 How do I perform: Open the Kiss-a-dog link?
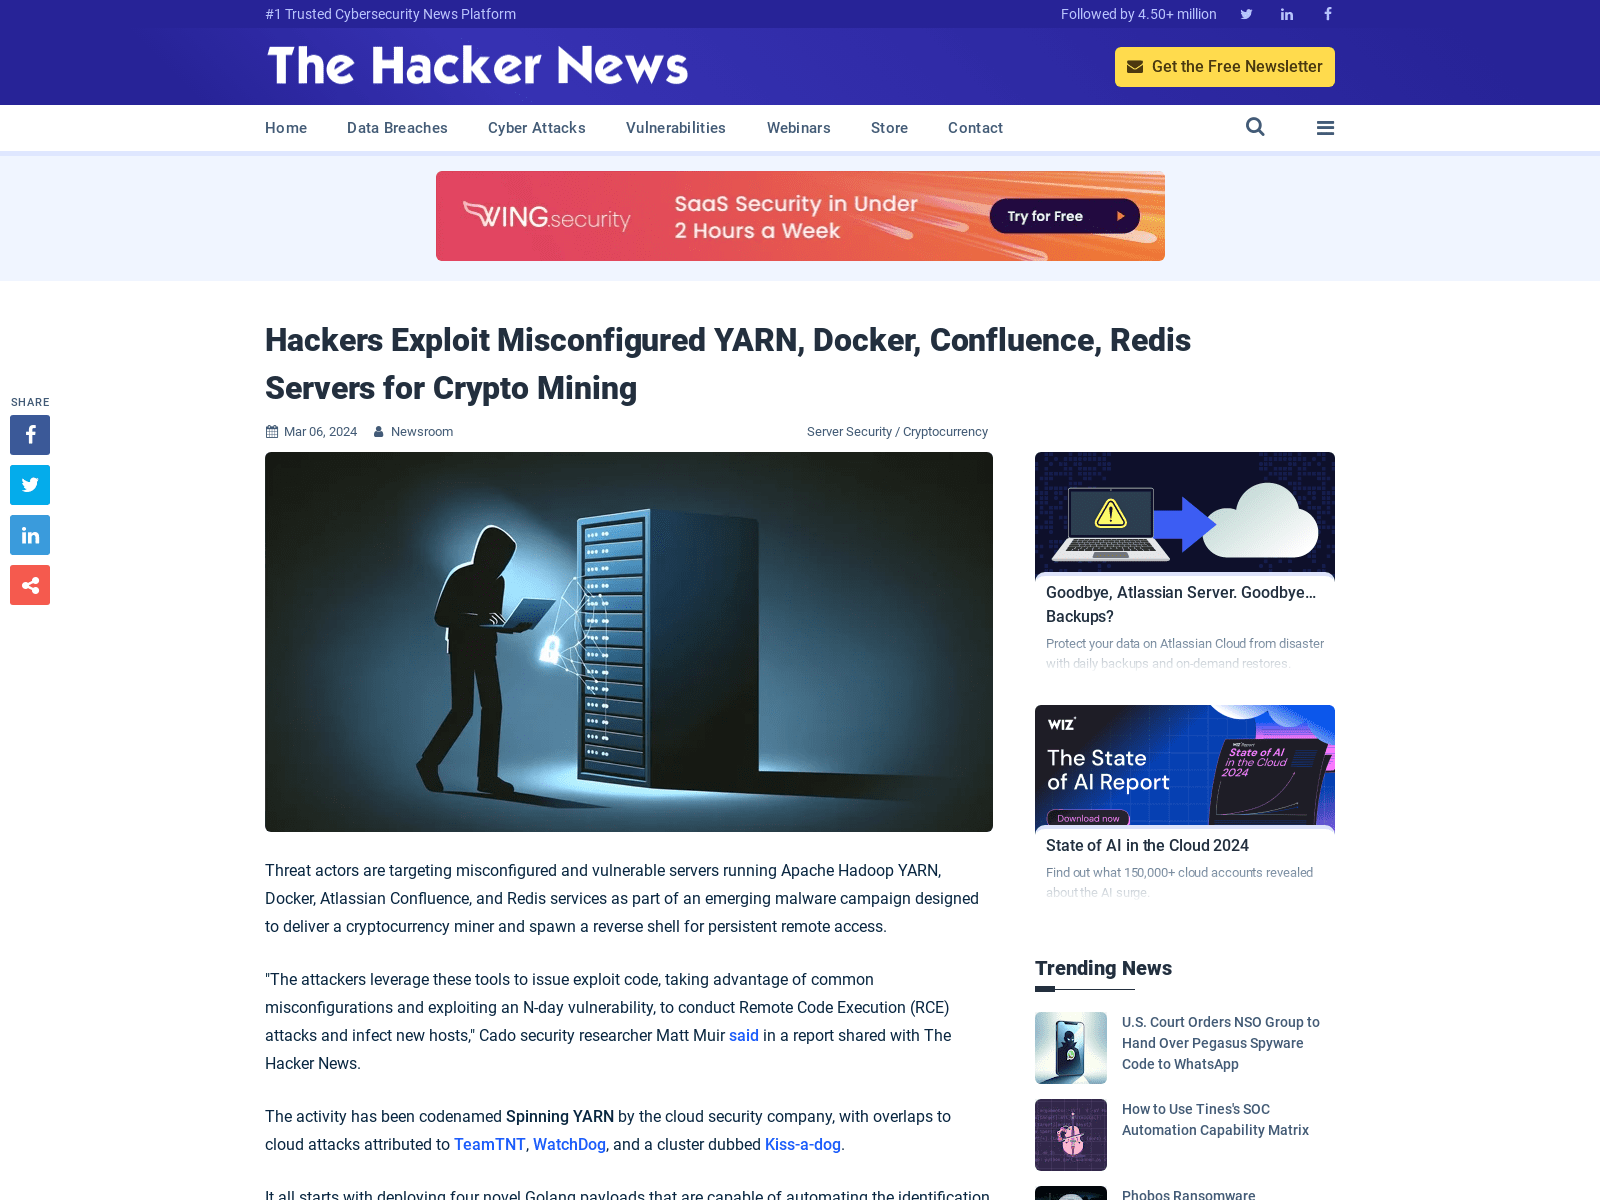pyautogui.click(x=803, y=1145)
